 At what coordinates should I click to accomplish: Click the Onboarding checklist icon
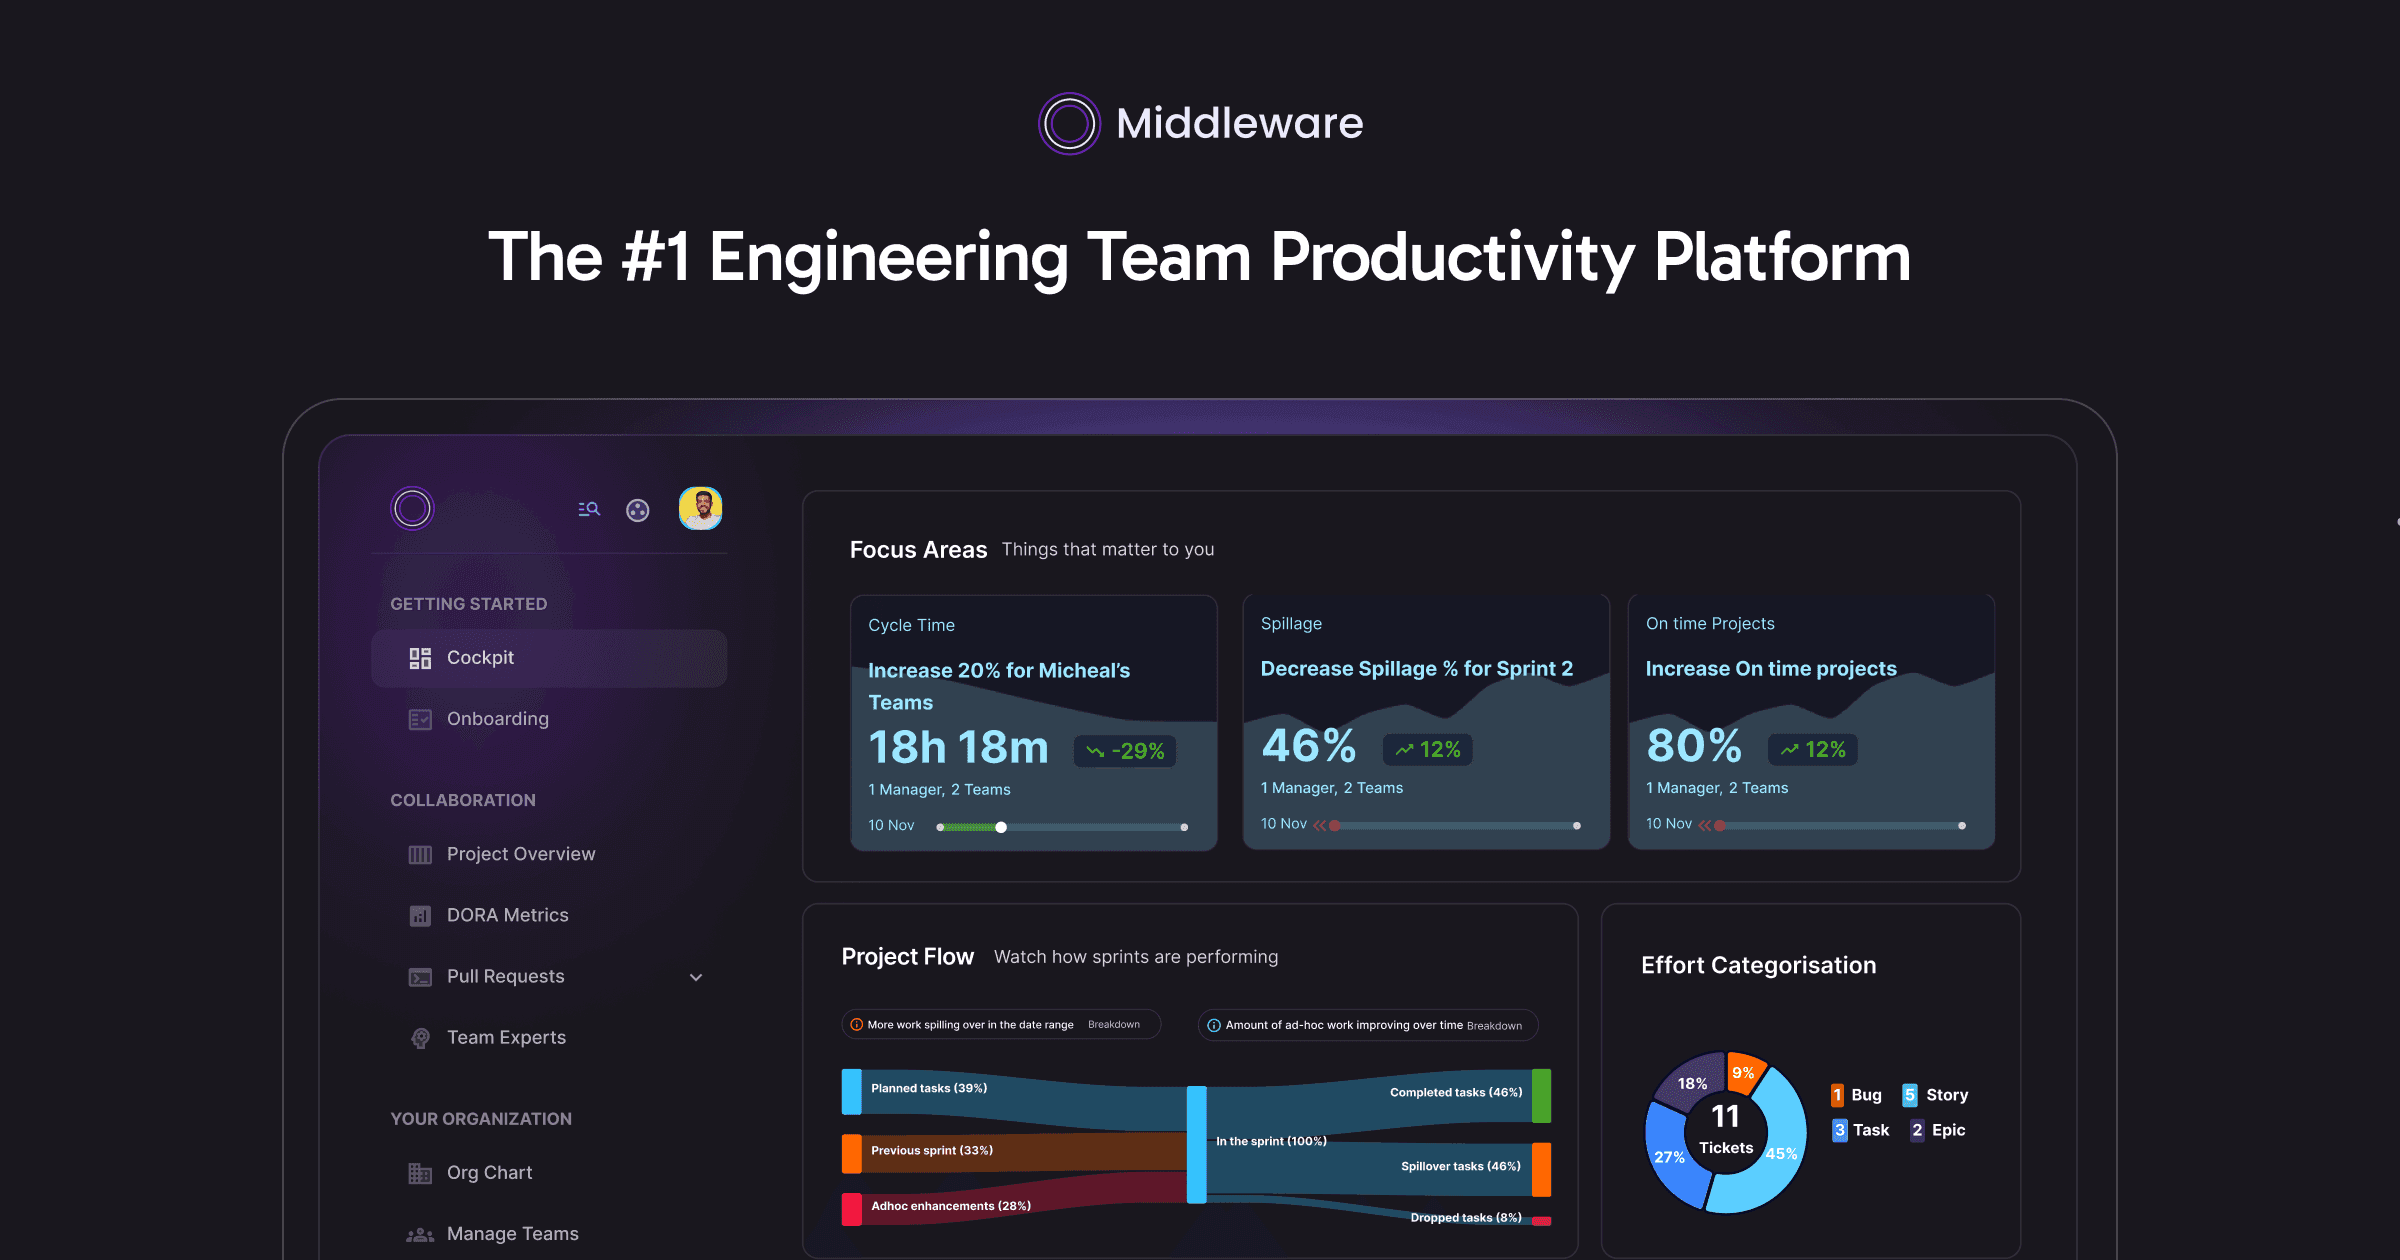pyautogui.click(x=420, y=719)
